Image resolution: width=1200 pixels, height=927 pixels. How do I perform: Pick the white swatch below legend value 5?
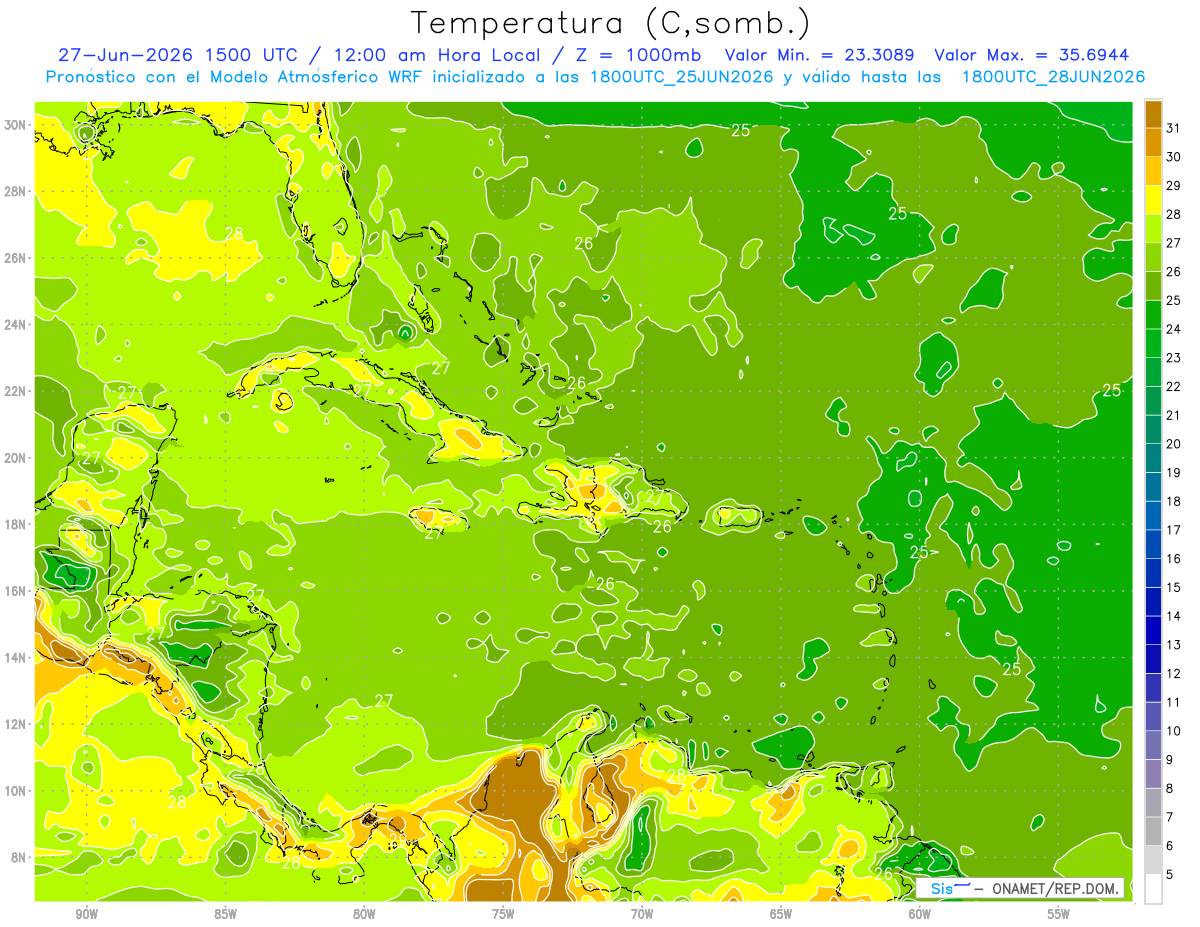point(1153,889)
